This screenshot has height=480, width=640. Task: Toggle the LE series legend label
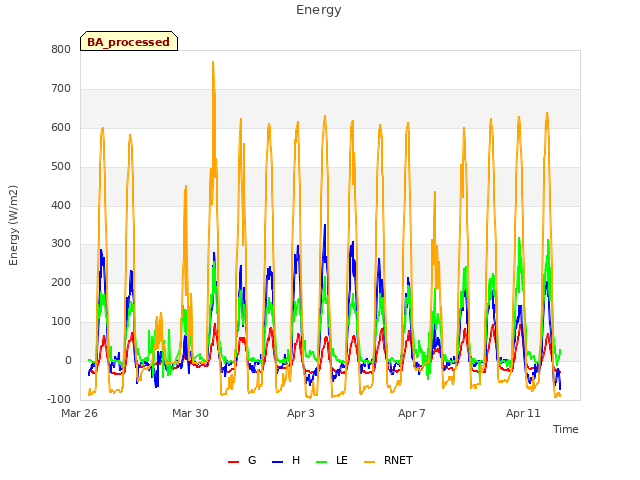[342, 460]
